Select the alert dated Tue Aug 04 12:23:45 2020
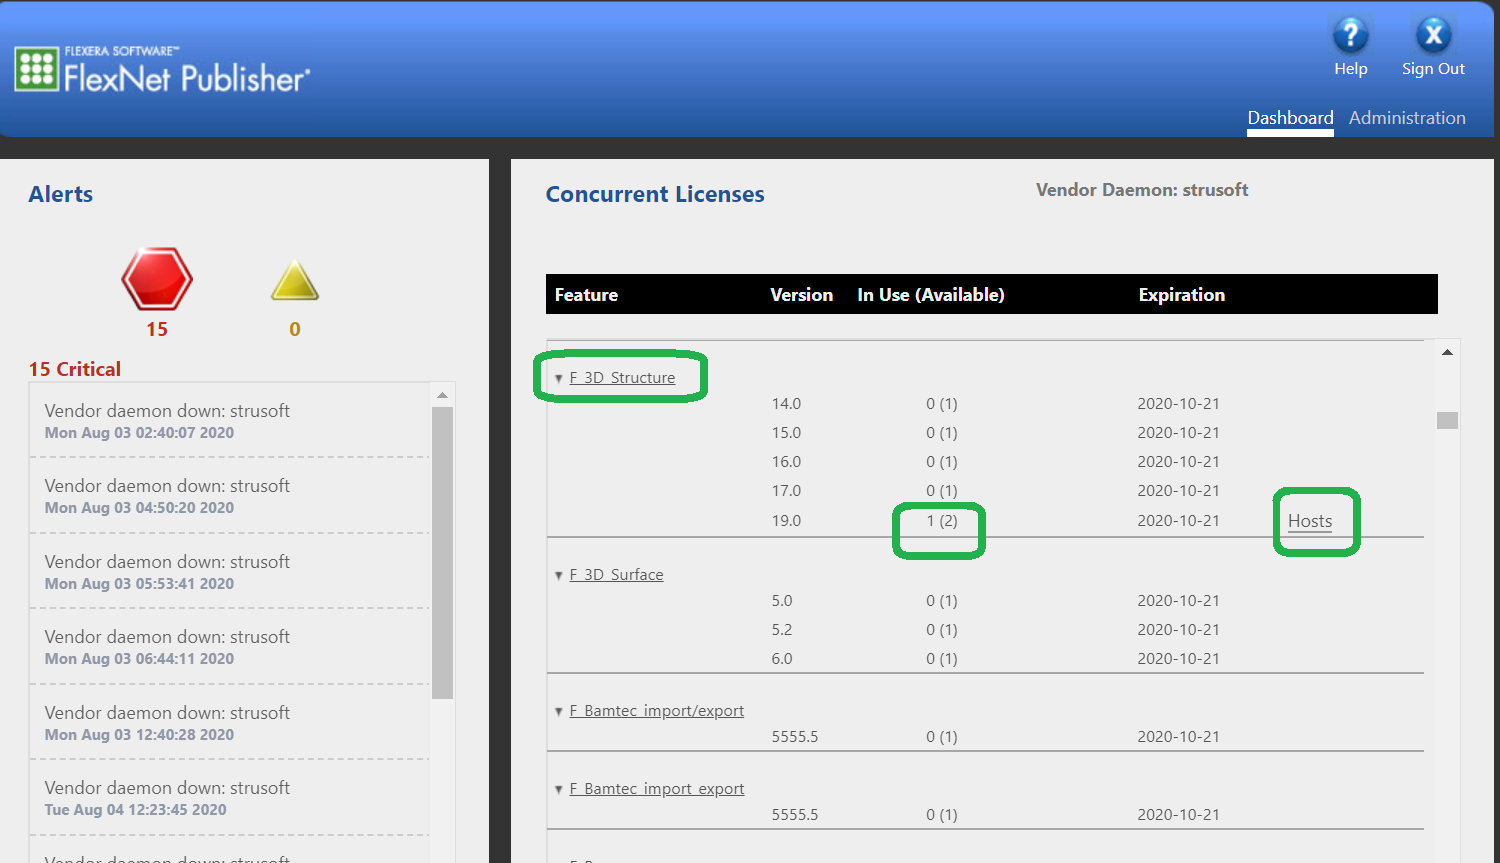 coord(230,798)
